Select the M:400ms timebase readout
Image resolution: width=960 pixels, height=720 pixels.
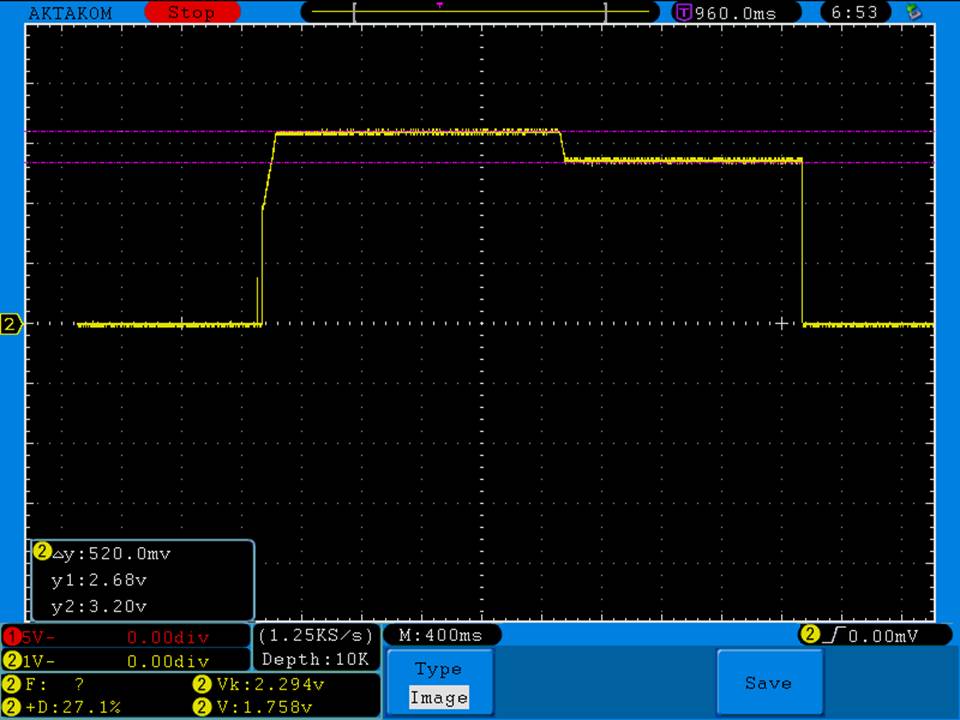click(x=441, y=635)
